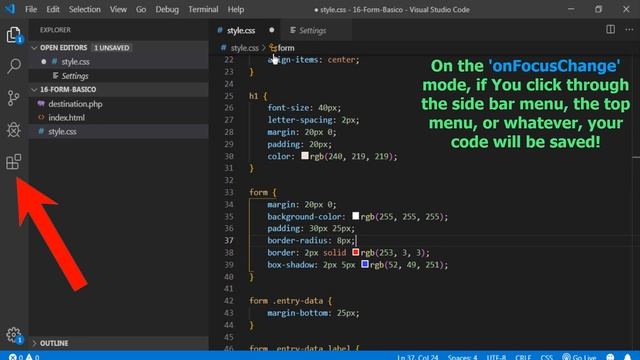Open the Explorer view icon
The image size is (640, 360).
(14, 34)
